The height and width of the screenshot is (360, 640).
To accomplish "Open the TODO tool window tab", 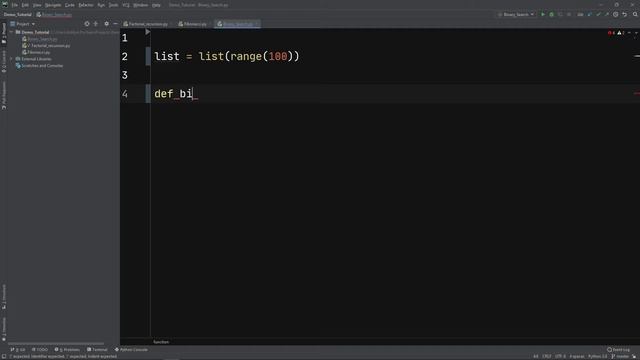I will click(x=40, y=349).
